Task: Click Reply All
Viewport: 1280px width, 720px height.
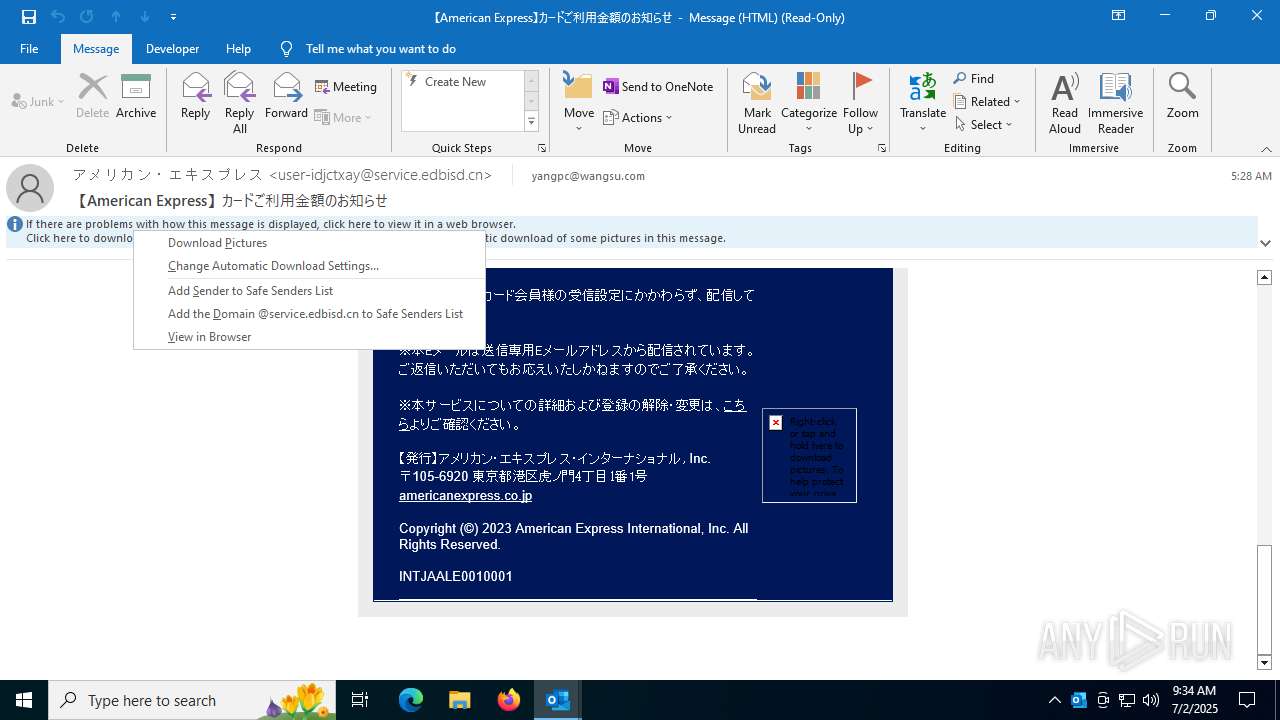Action: tap(239, 103)
